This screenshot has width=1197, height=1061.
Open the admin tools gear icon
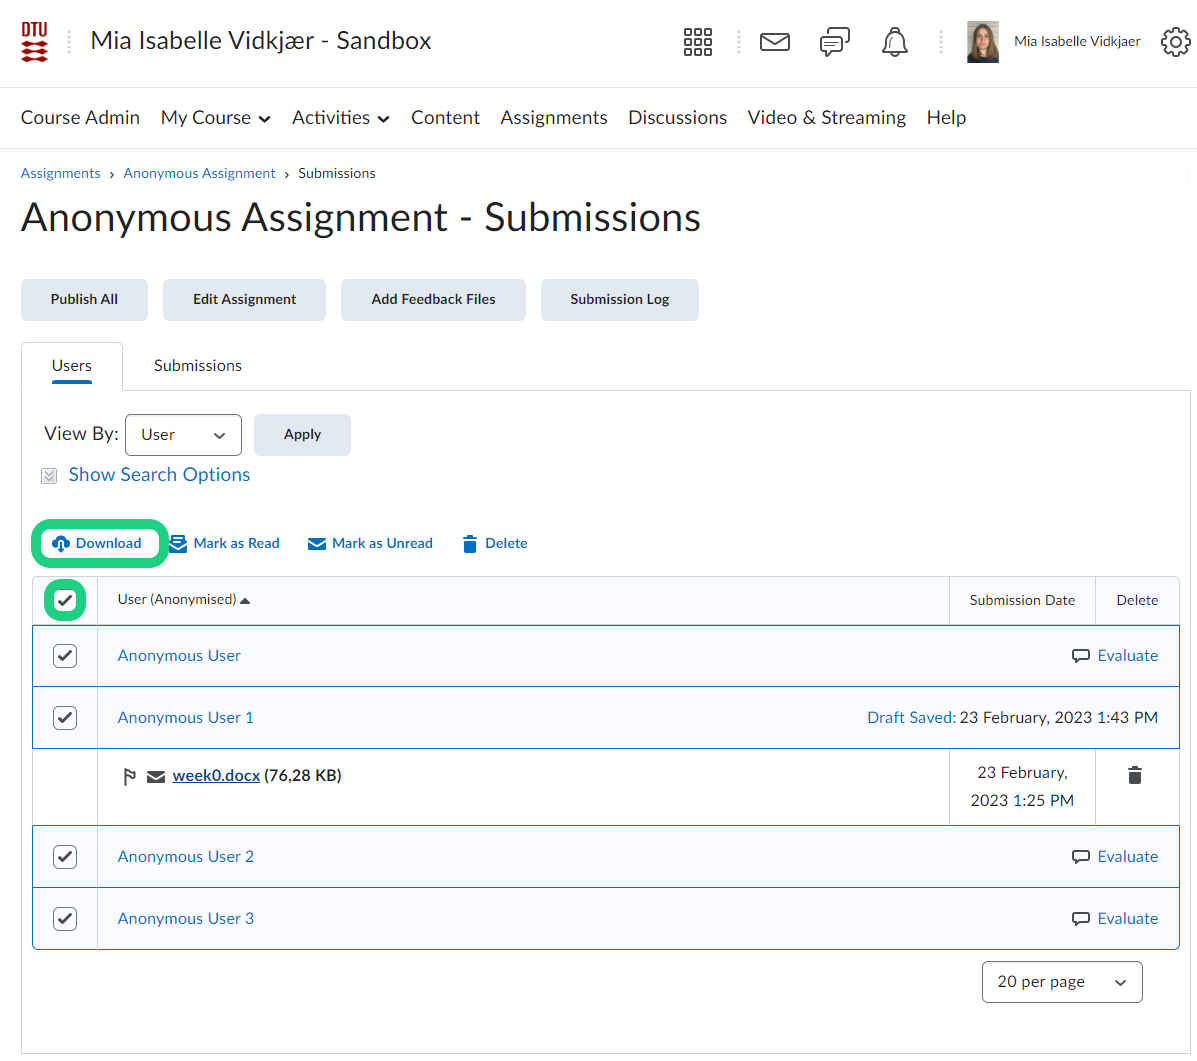pos(1175,42)
